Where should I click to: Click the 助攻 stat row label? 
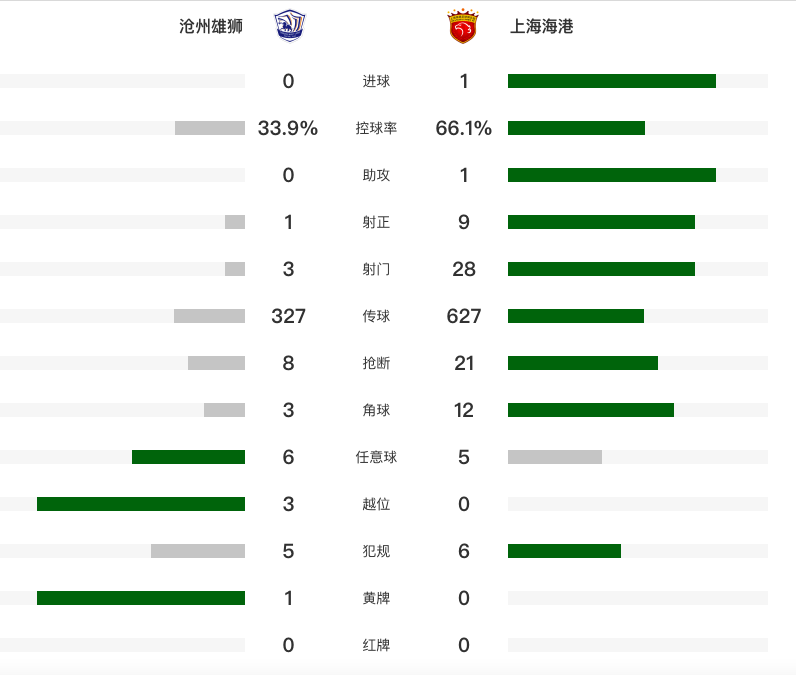click(x=376, y=175)
